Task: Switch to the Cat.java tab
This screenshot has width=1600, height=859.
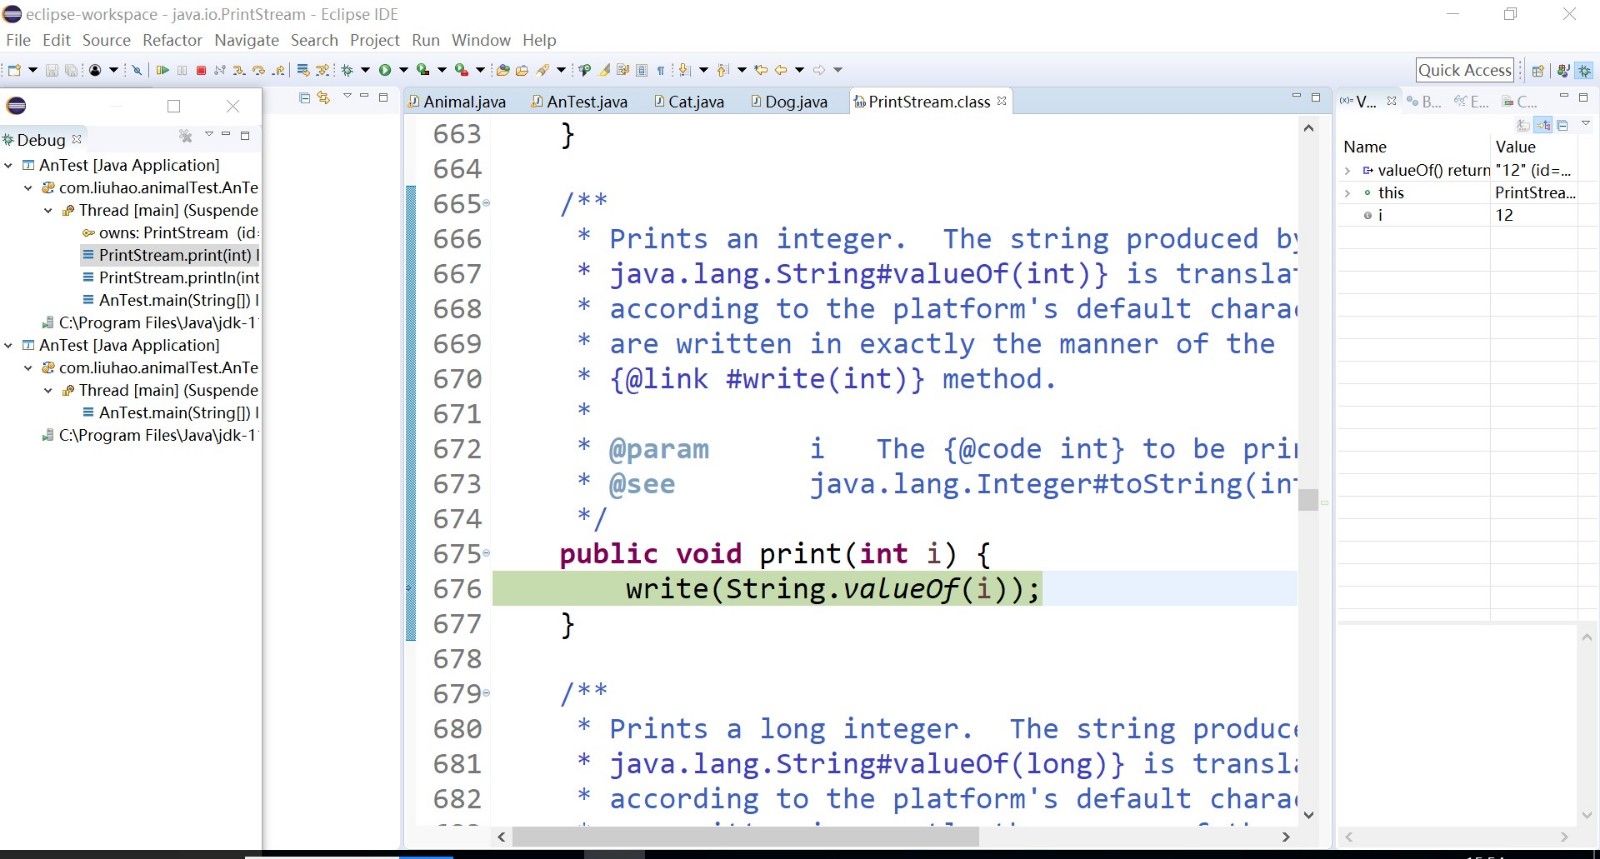Action: pyautogui.click(x=689, y=102)
